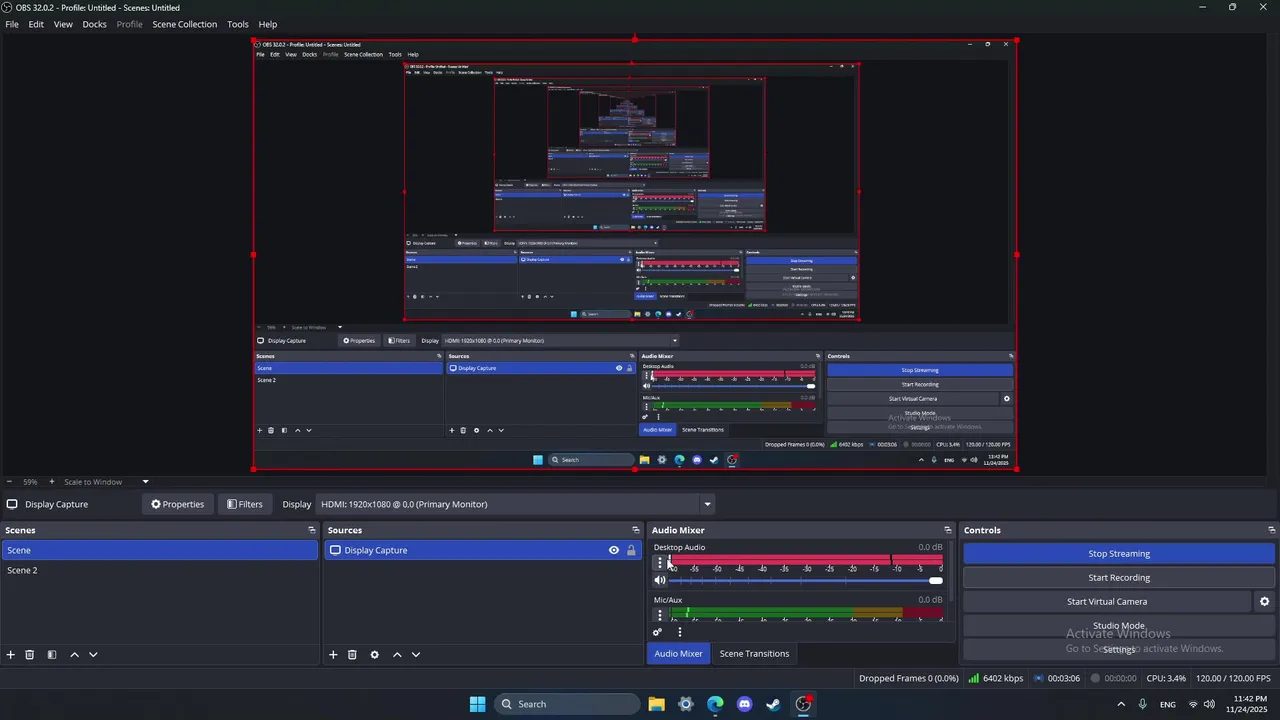The width and height of the screenshot is (1280, 720).
Task: Switch to the Scene Transitions tab
Action: (754, 654)
